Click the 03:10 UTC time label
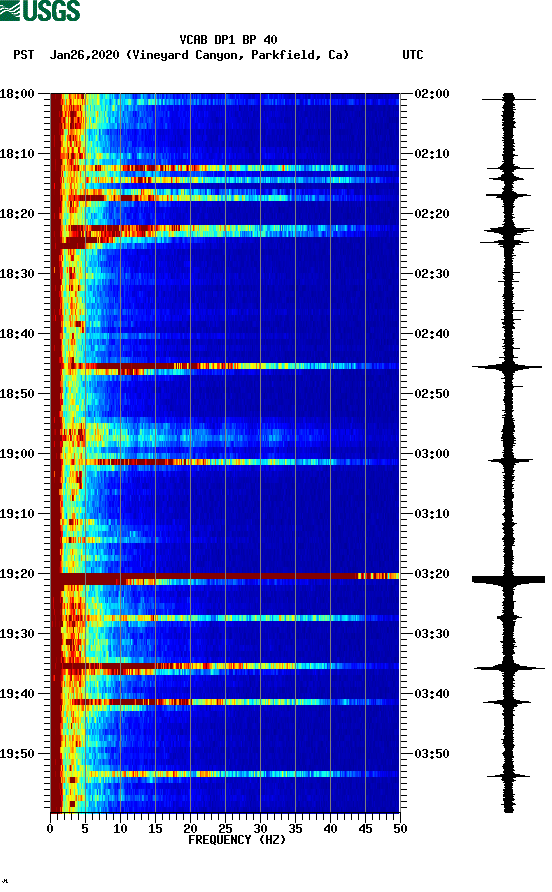Viewport: 552px width, 892px height. (x=432, y=514)
